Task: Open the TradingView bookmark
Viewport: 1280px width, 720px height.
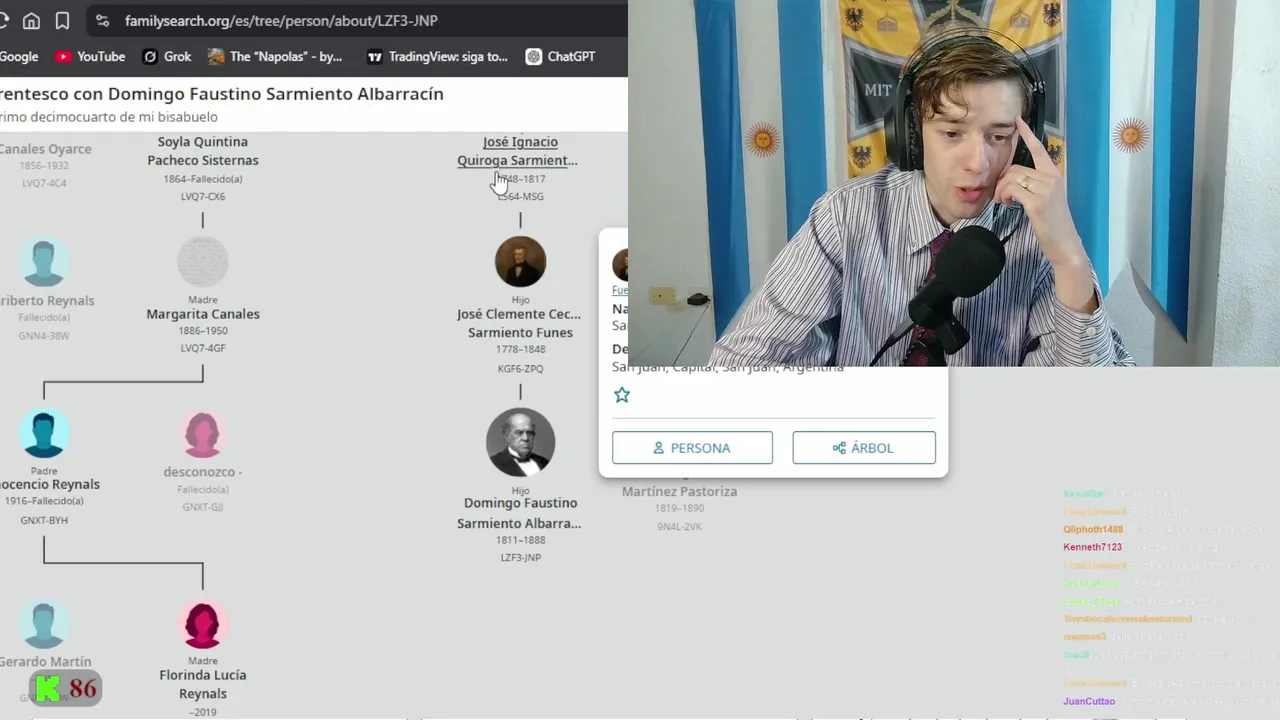Action: [x=437, y=57]
